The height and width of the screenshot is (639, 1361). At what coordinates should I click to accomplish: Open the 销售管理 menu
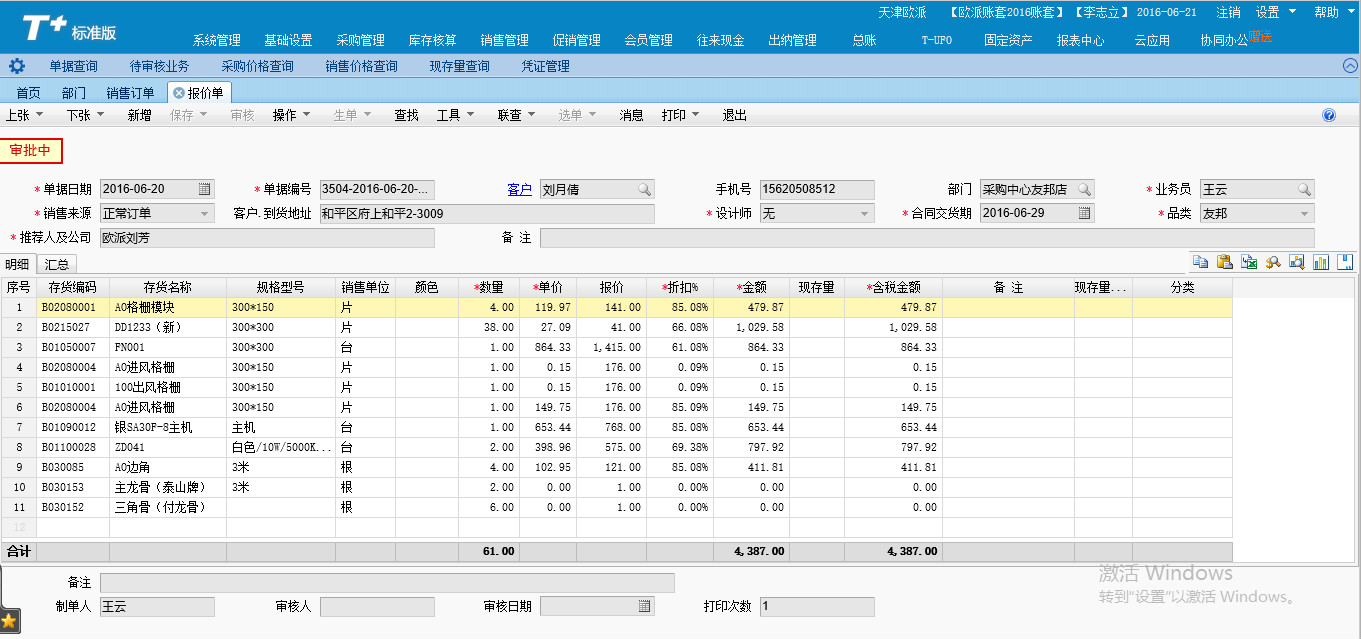click(505, 40)
